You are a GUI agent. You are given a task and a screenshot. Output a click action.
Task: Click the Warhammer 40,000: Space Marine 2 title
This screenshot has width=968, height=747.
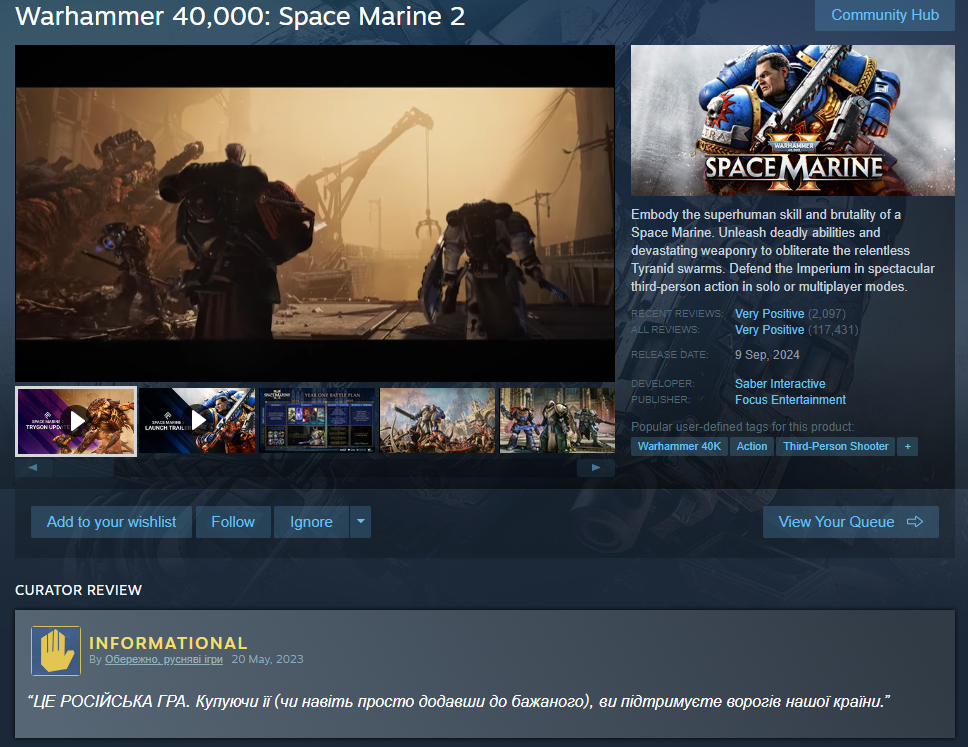240,16
